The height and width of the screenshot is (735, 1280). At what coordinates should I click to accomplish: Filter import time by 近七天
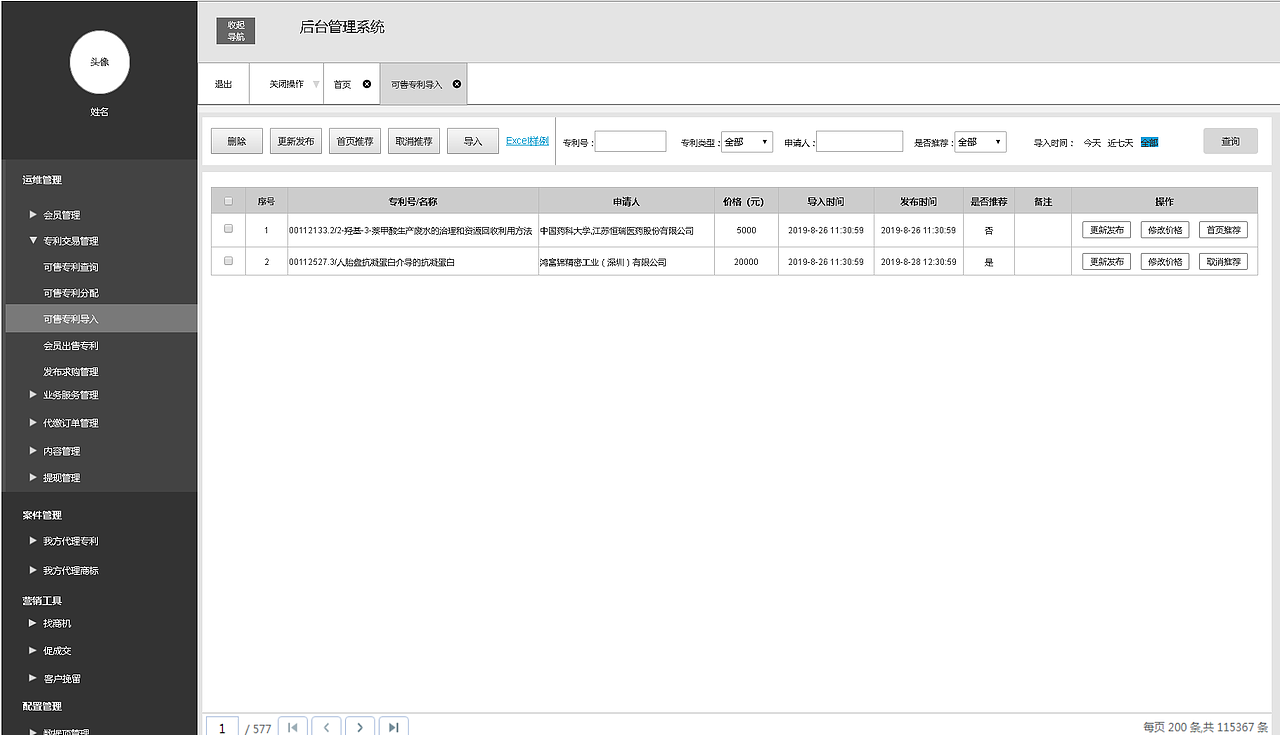(x=1120, y=143)
